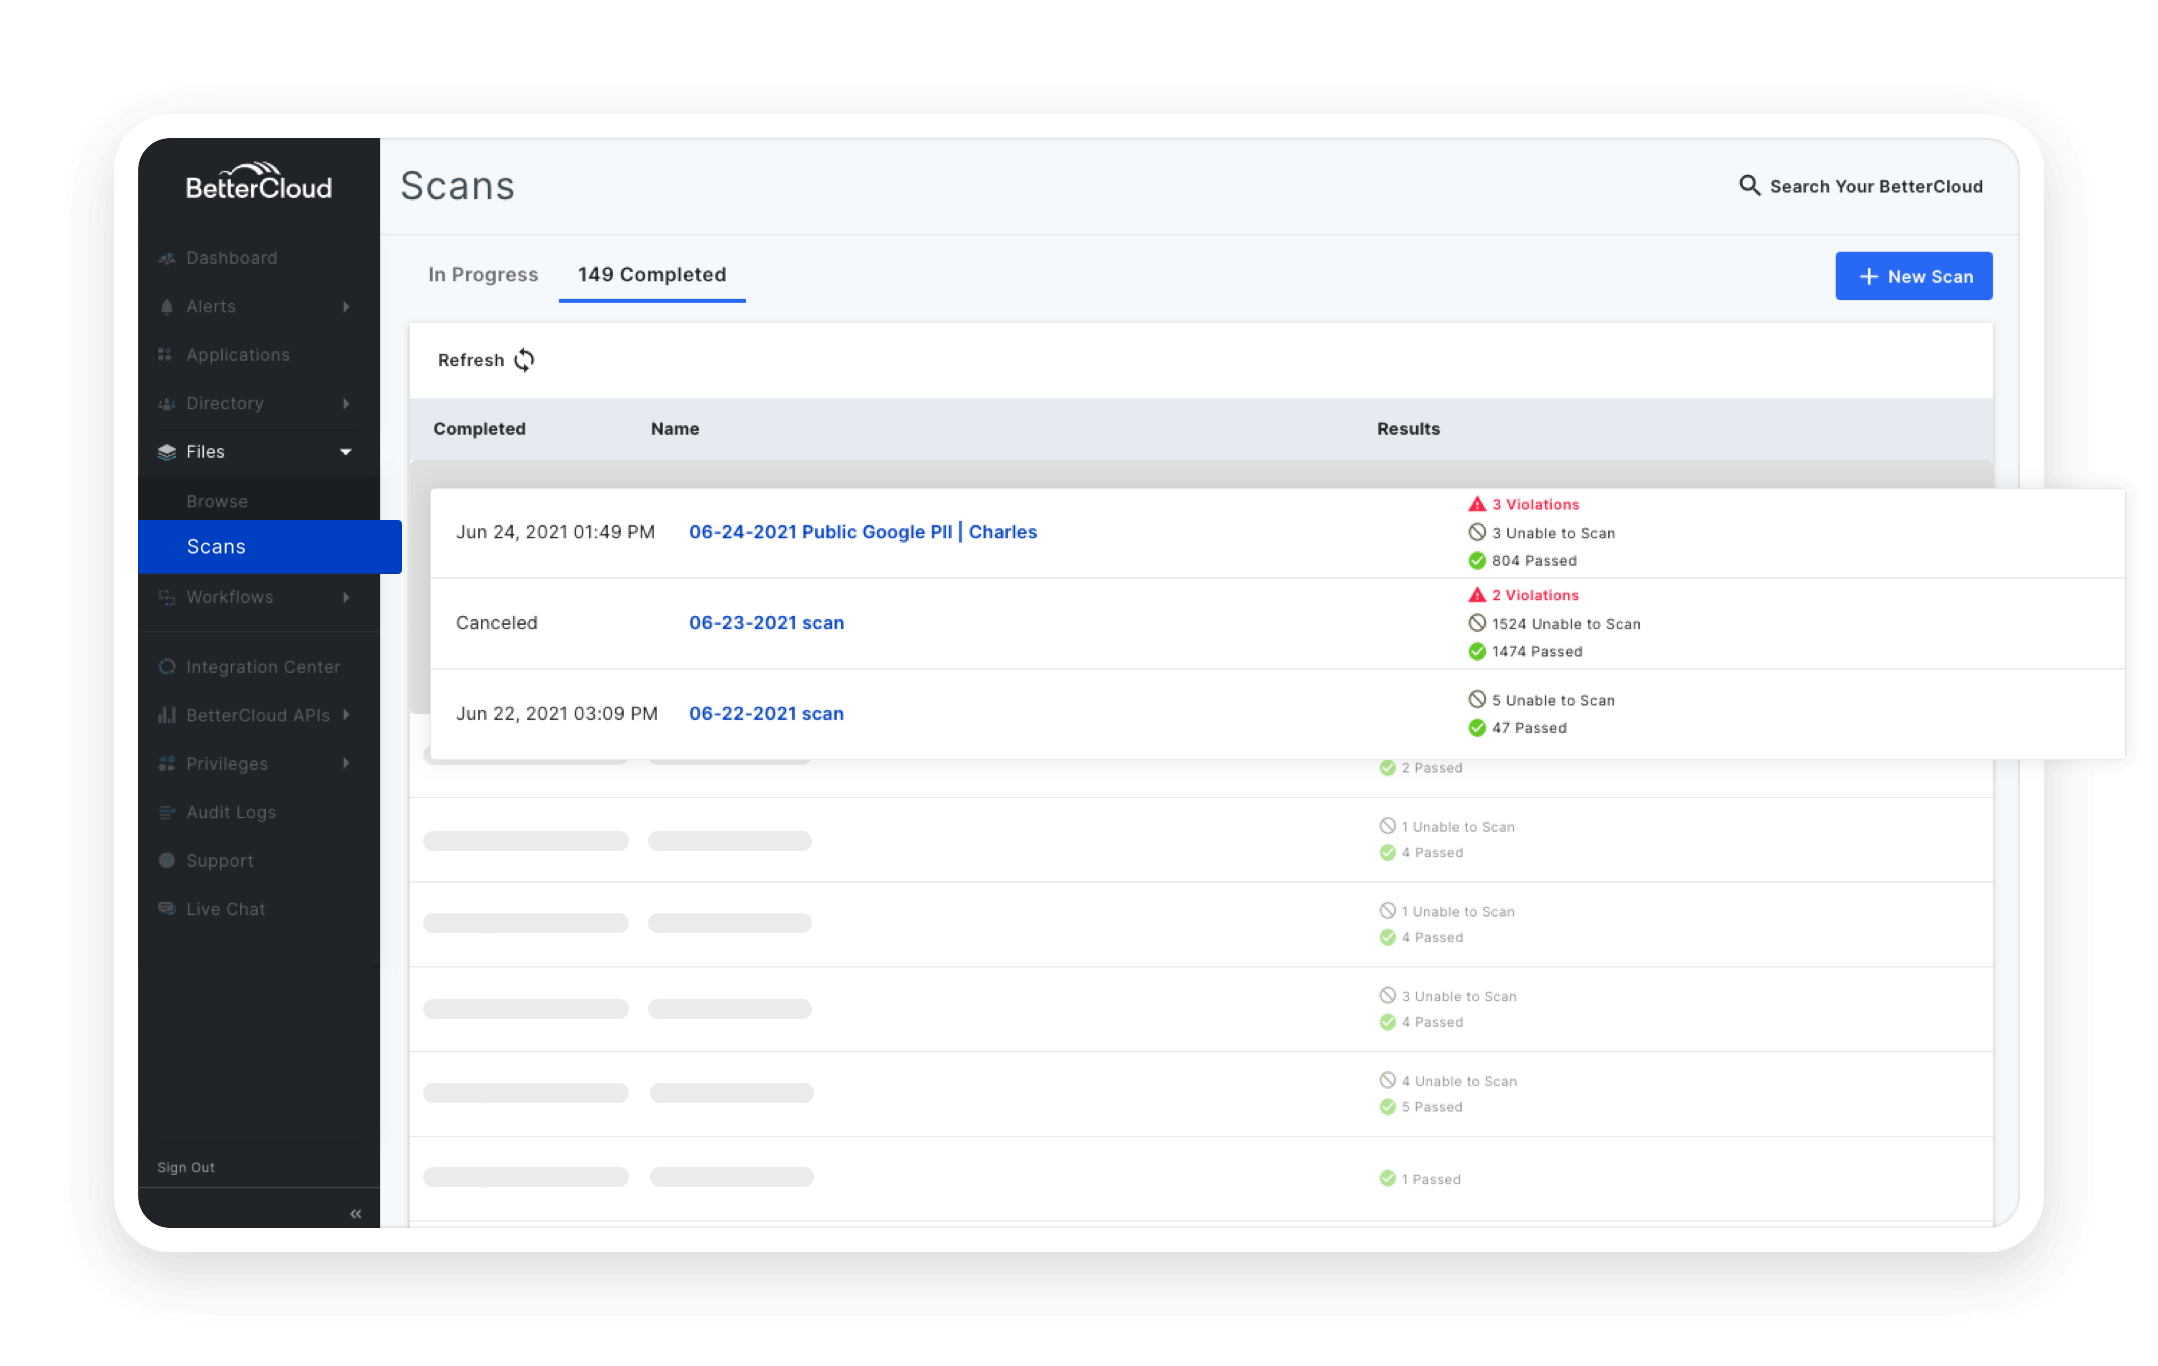Click the Canceled status text
Screen dimensions: 2158x1366
pyautogui.click(x=497, y=623)
